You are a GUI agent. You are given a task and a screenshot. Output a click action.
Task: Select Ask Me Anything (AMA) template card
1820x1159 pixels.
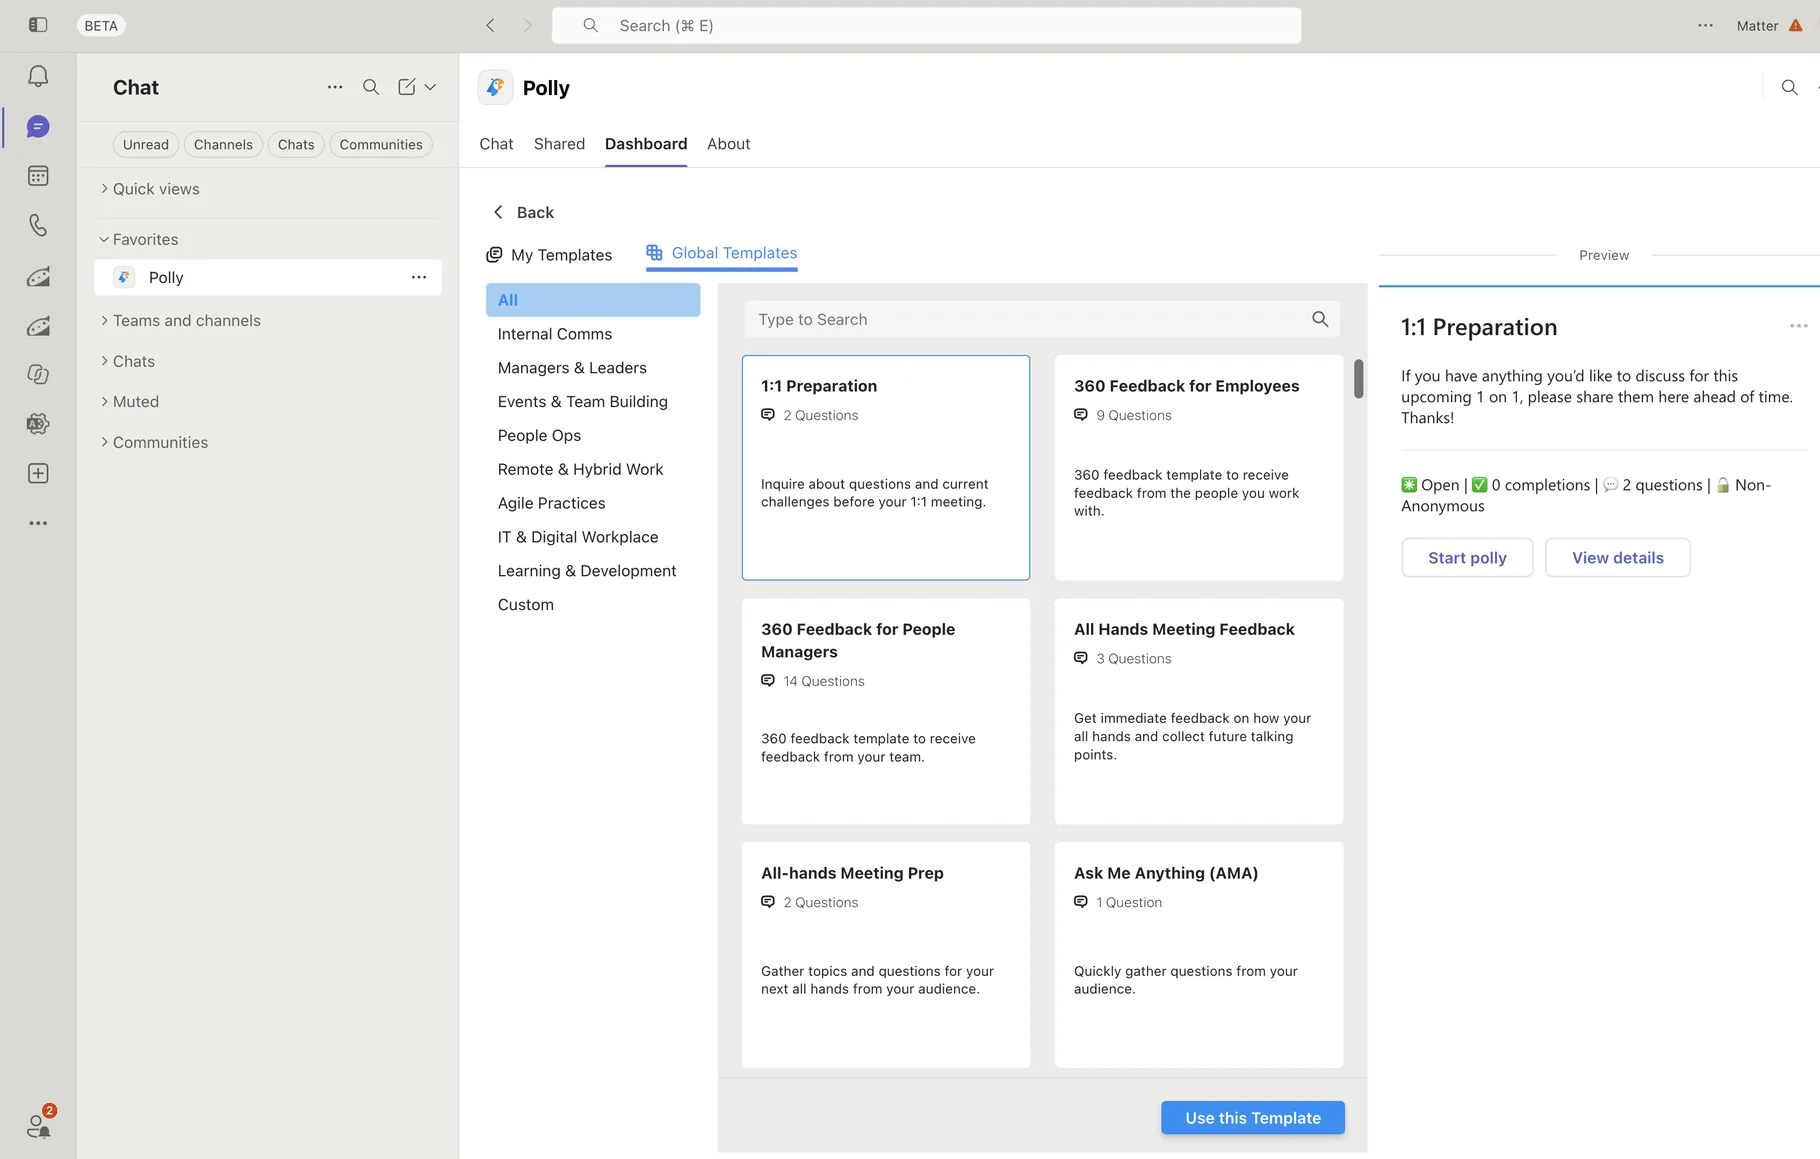coord(1198,955)
